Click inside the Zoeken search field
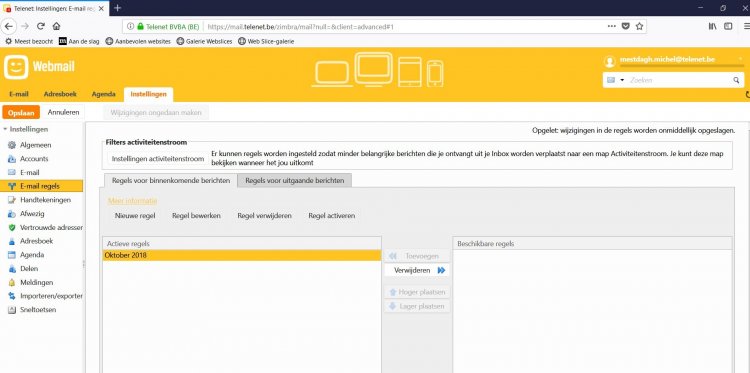 [x=679, y=80]
